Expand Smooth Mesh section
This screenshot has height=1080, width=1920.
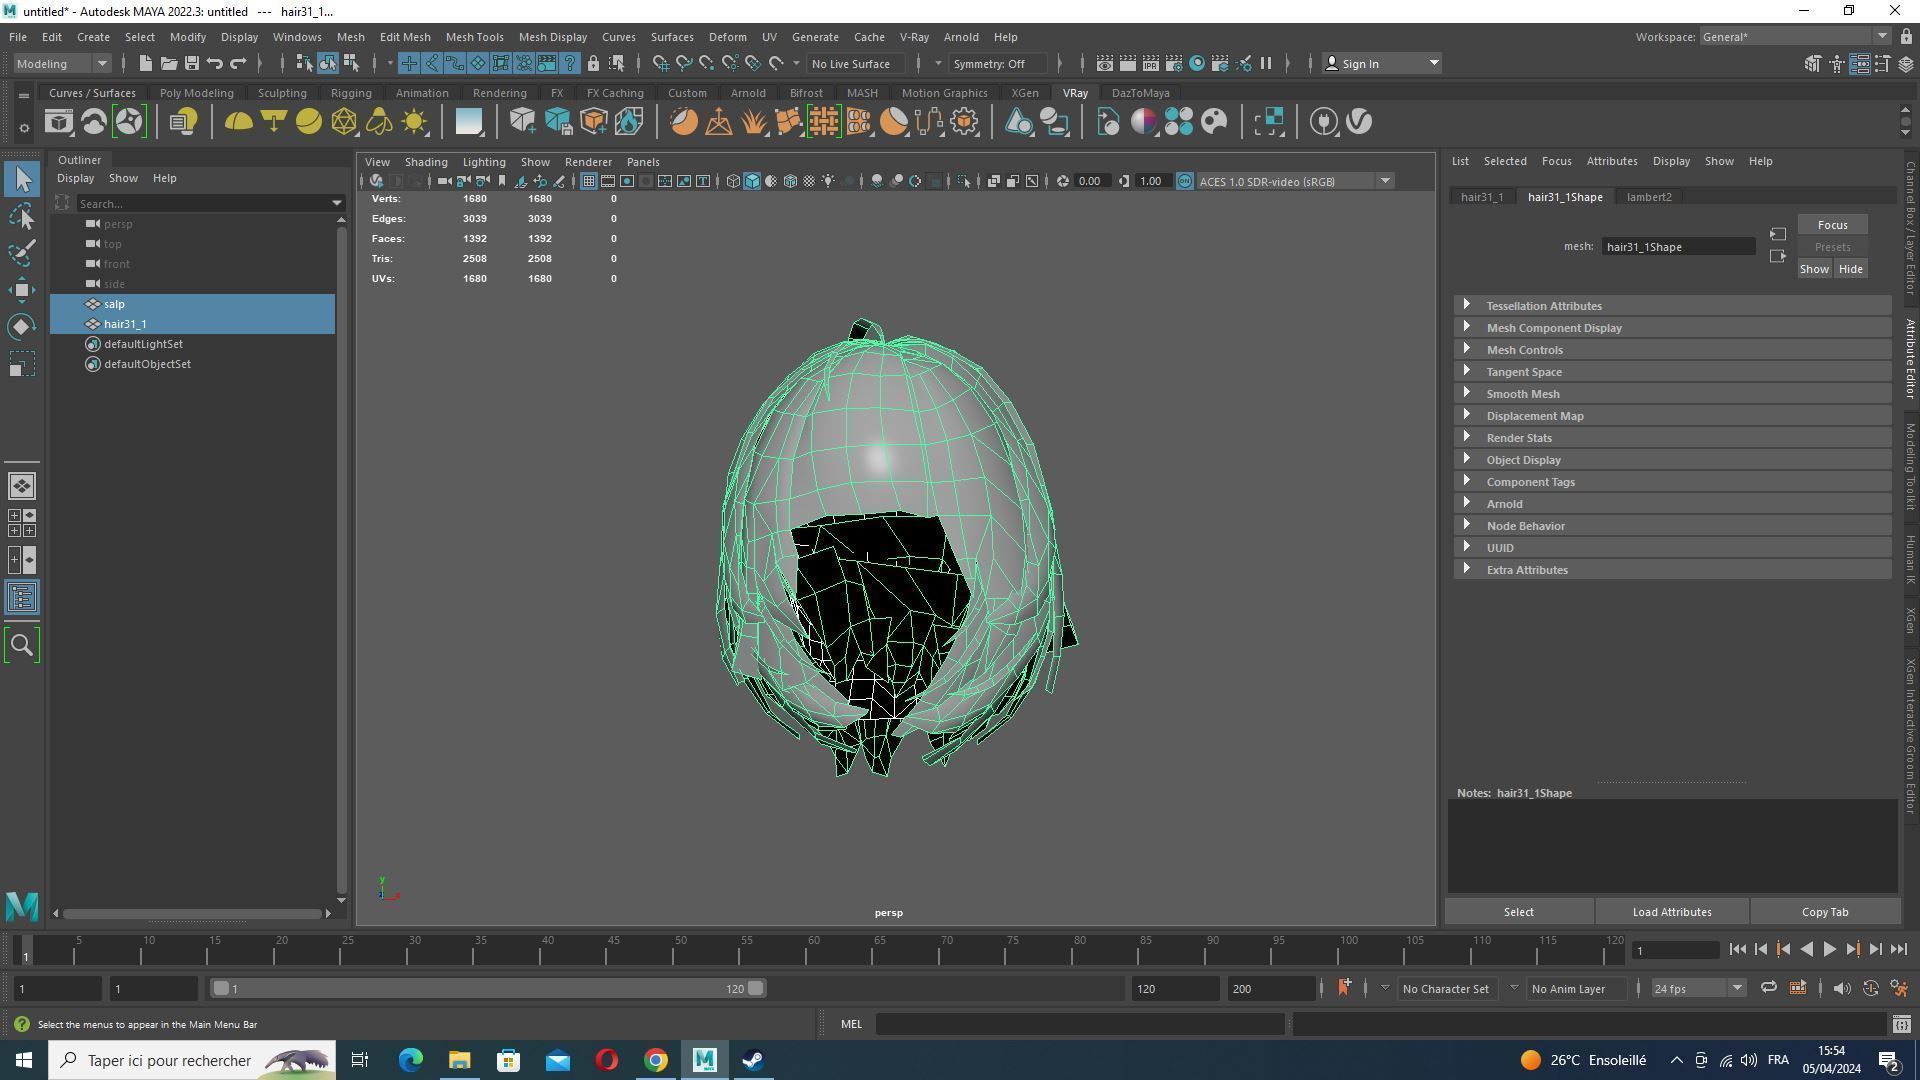point(1672,394)
